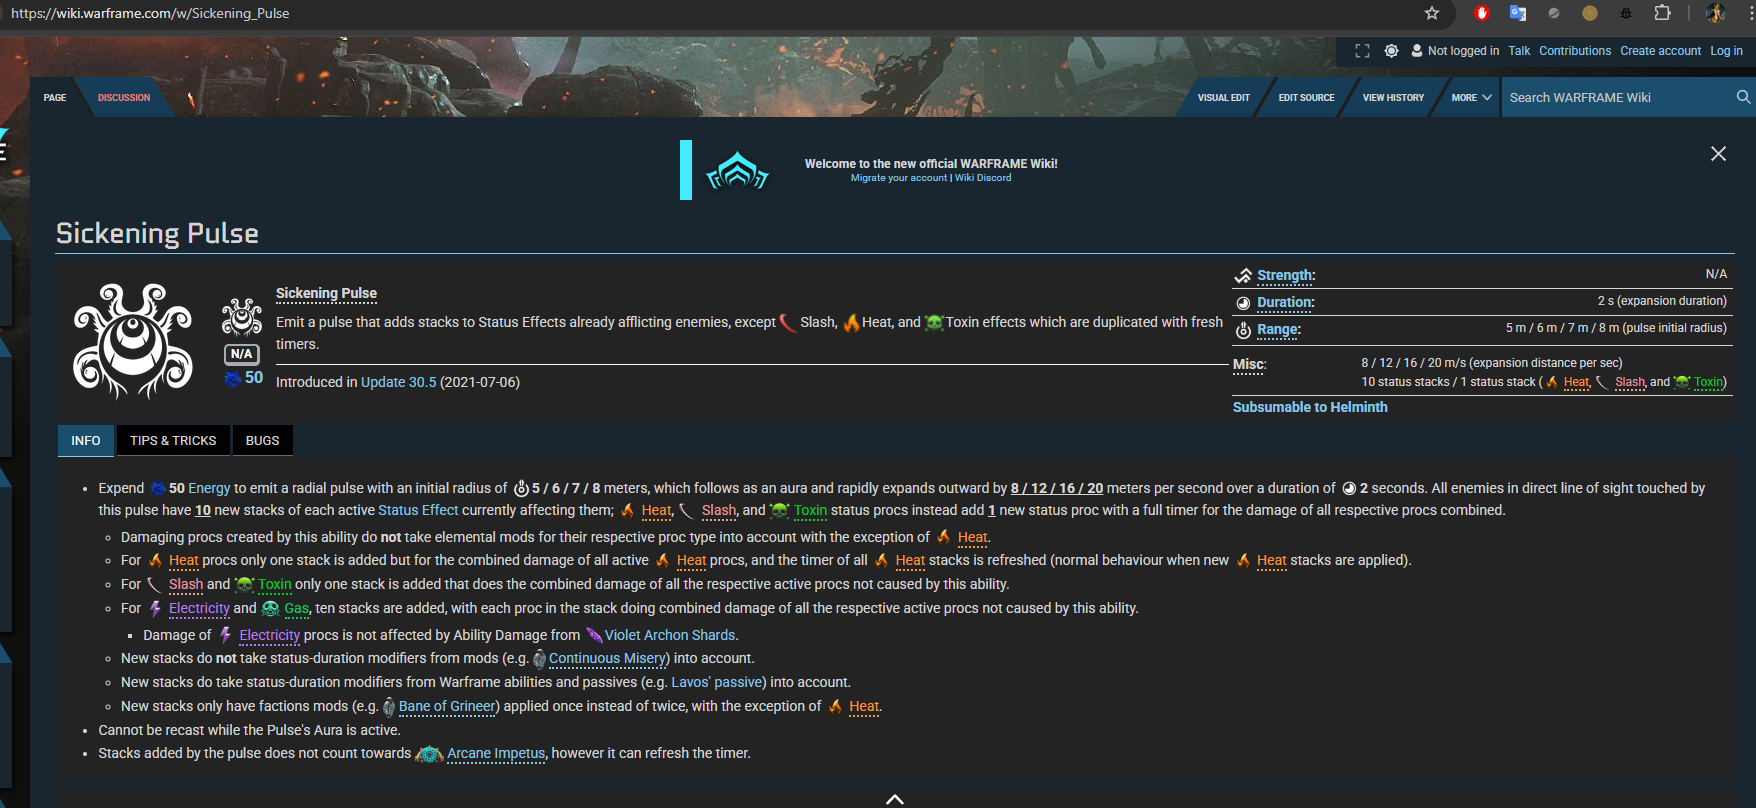The height and width of the screenshot is (808, 1756).
Task: Click the Gas cloud icon
Action: pyautogui.click(x=270, y=608)
